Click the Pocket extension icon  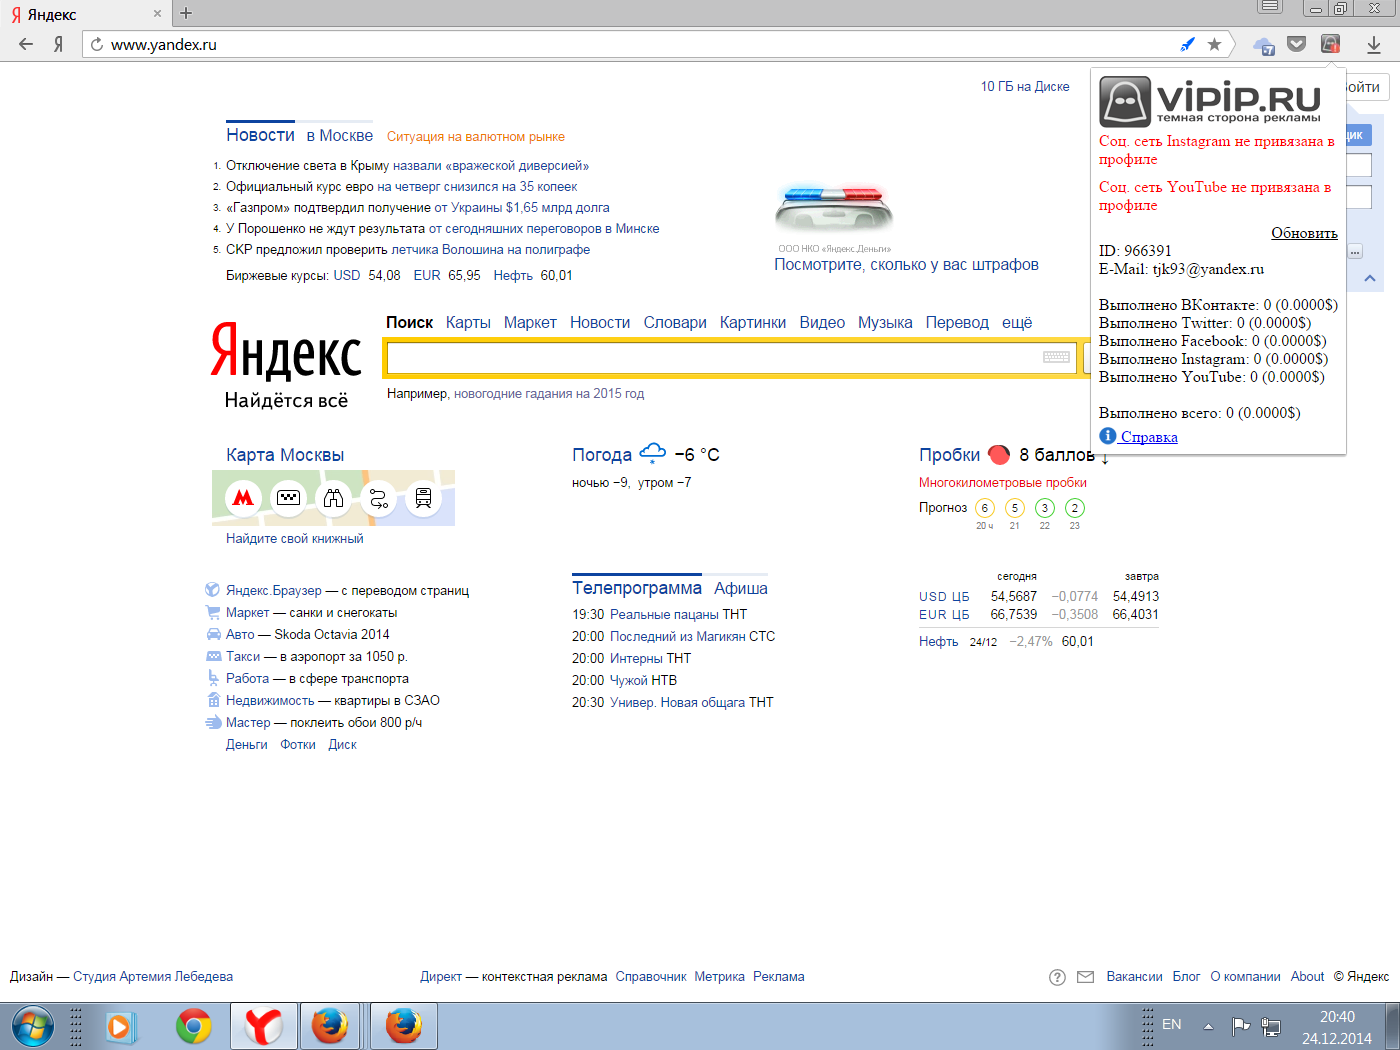[x=1297, y=44]
